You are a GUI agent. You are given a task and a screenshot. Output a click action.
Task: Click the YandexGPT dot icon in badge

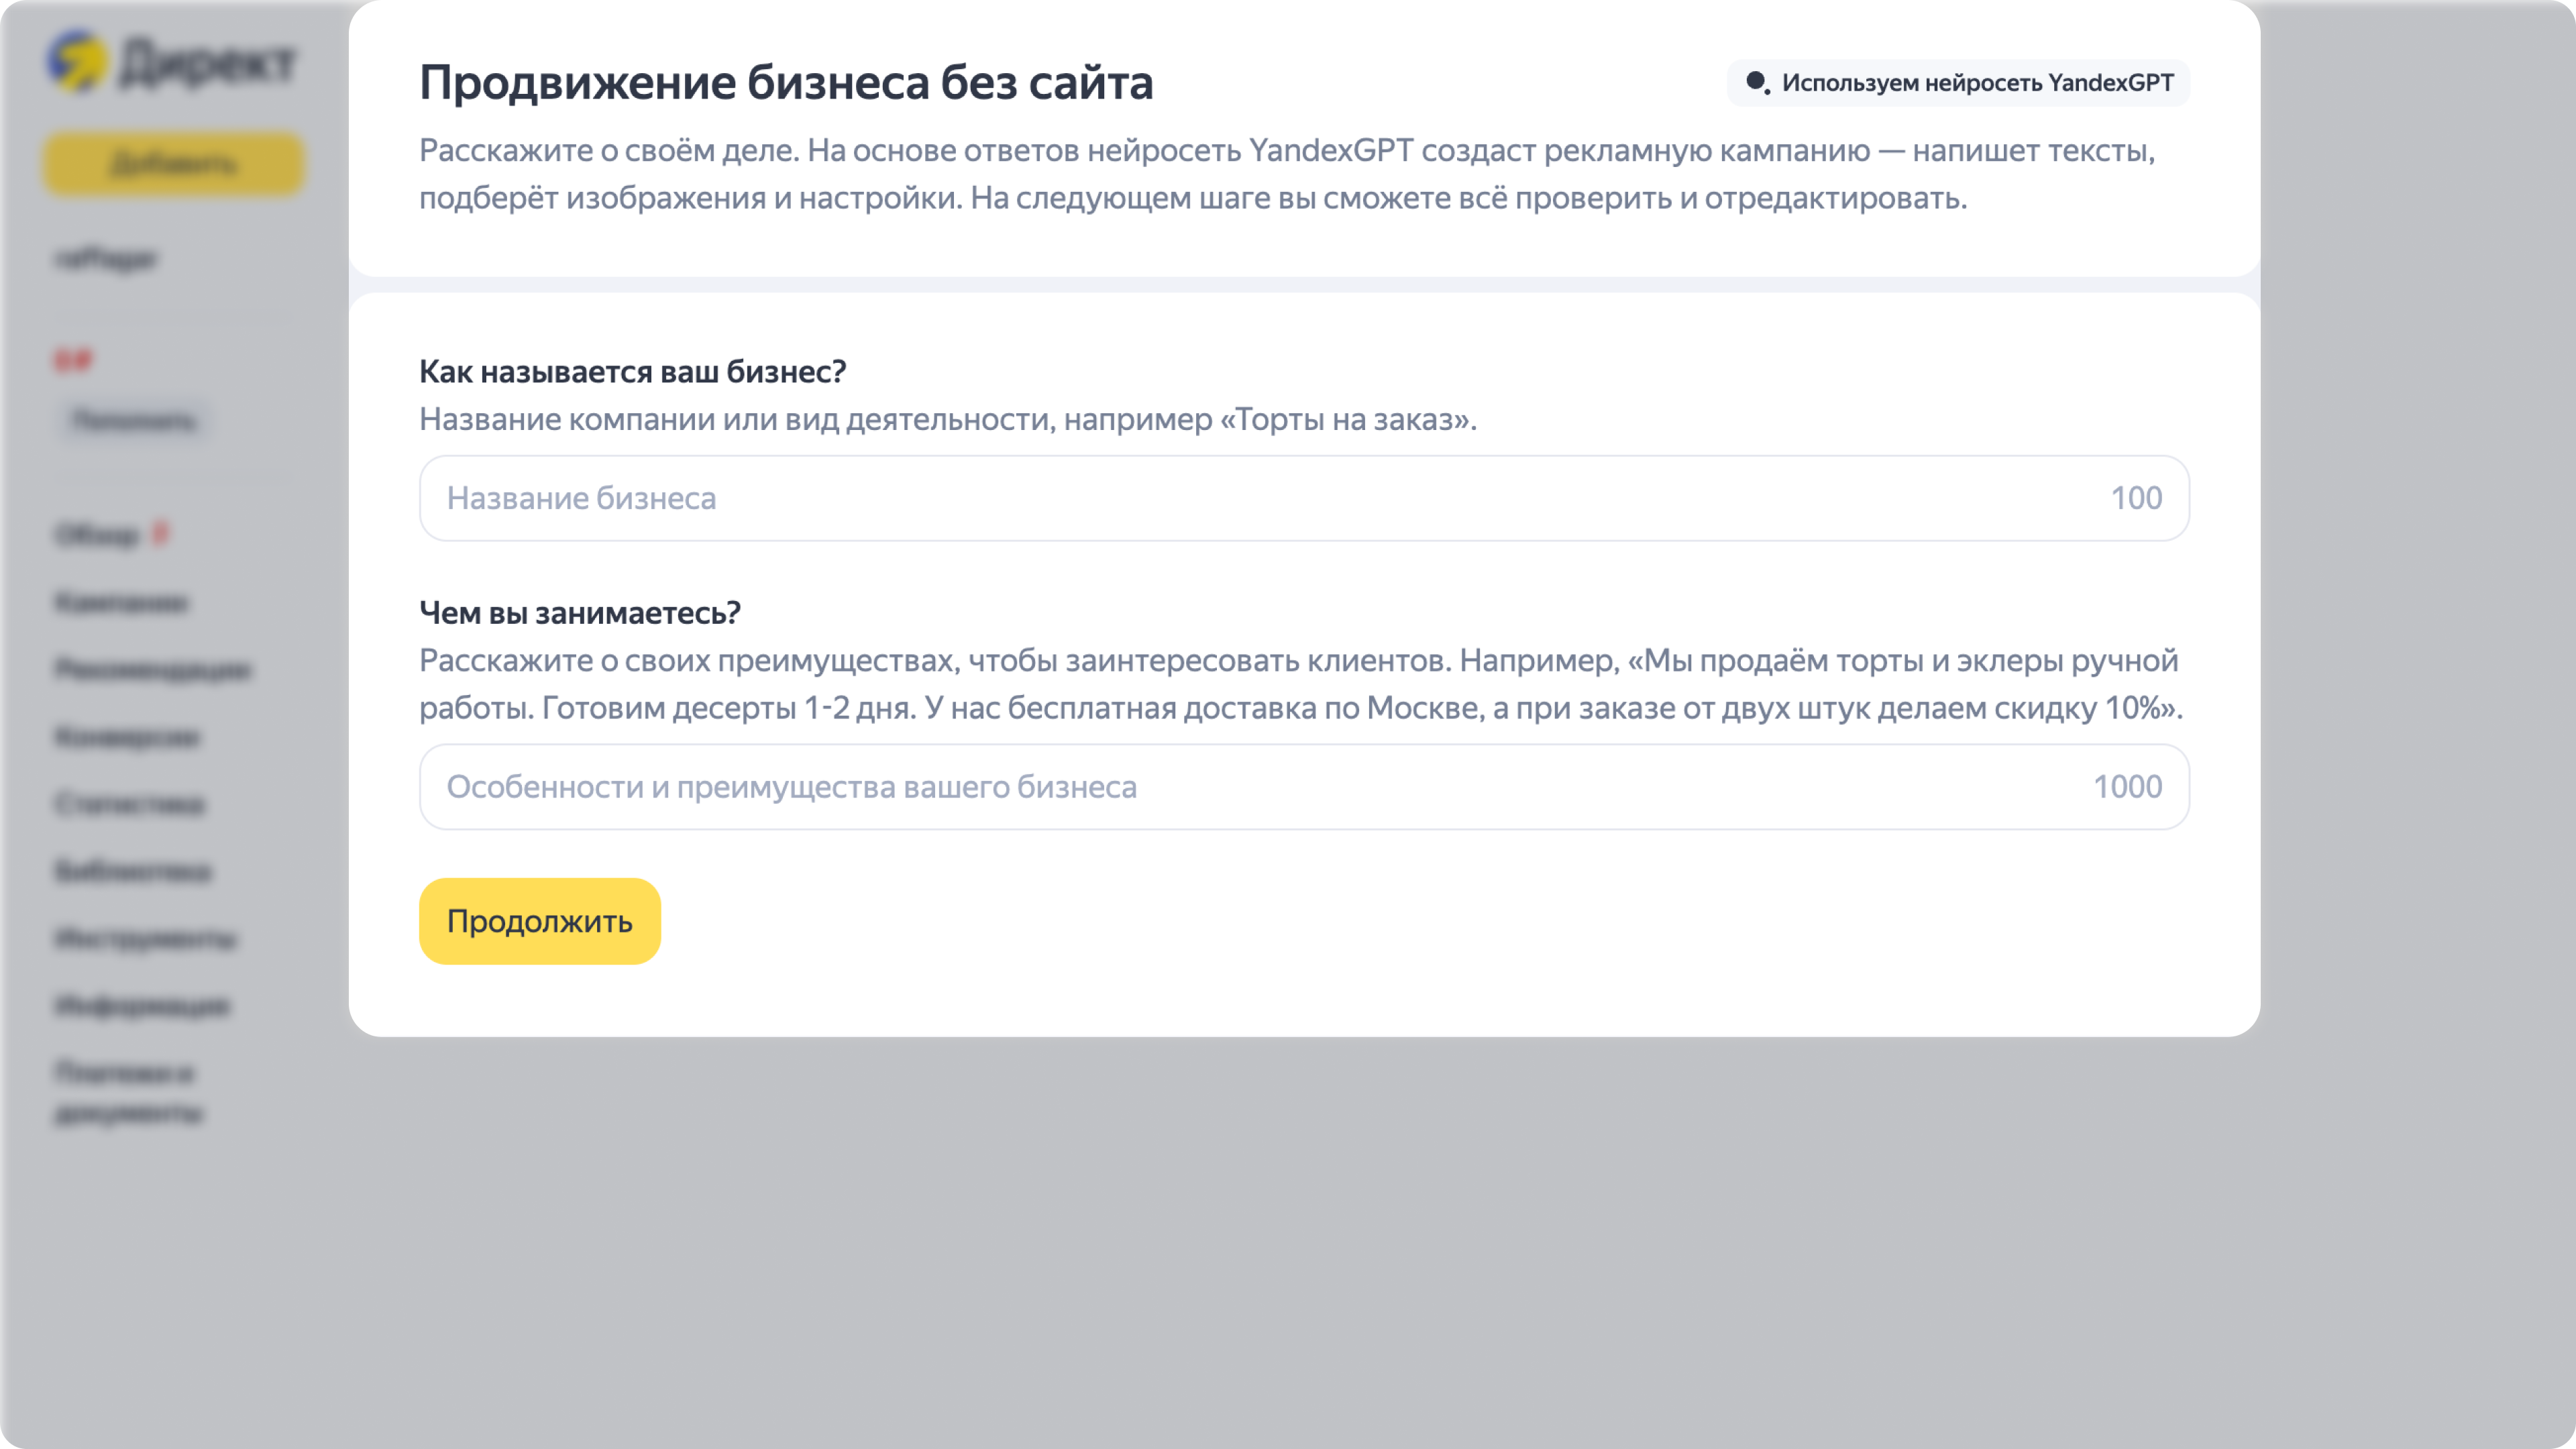click(x=1756, y=82)
